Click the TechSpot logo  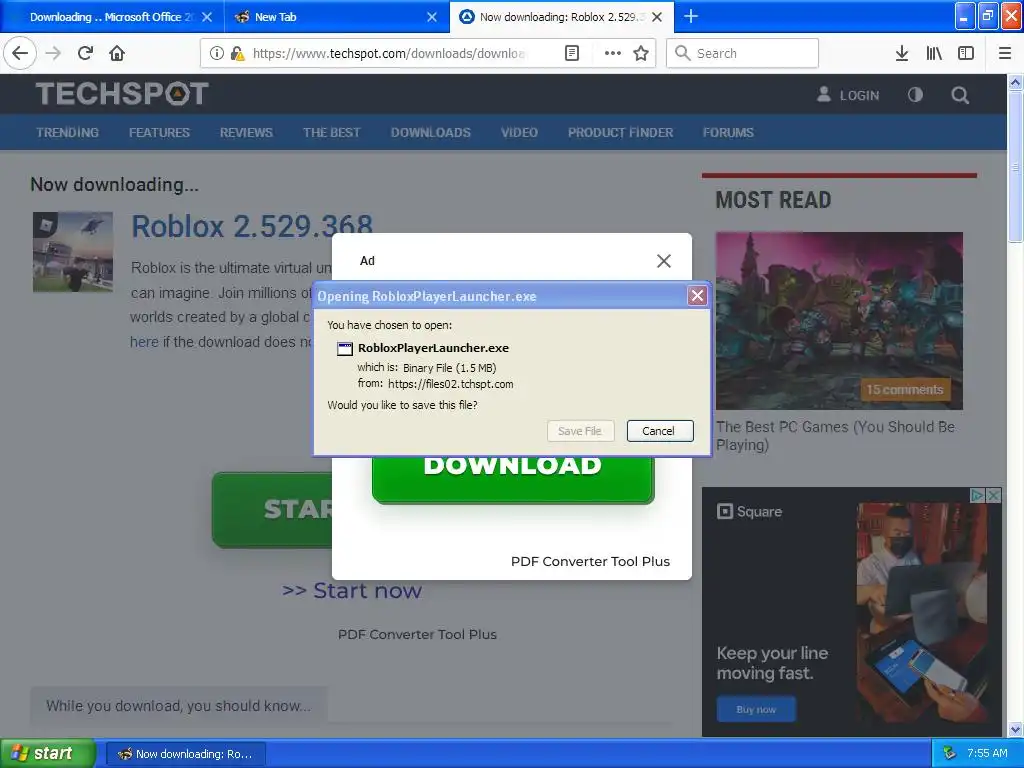tap(122, 94)
